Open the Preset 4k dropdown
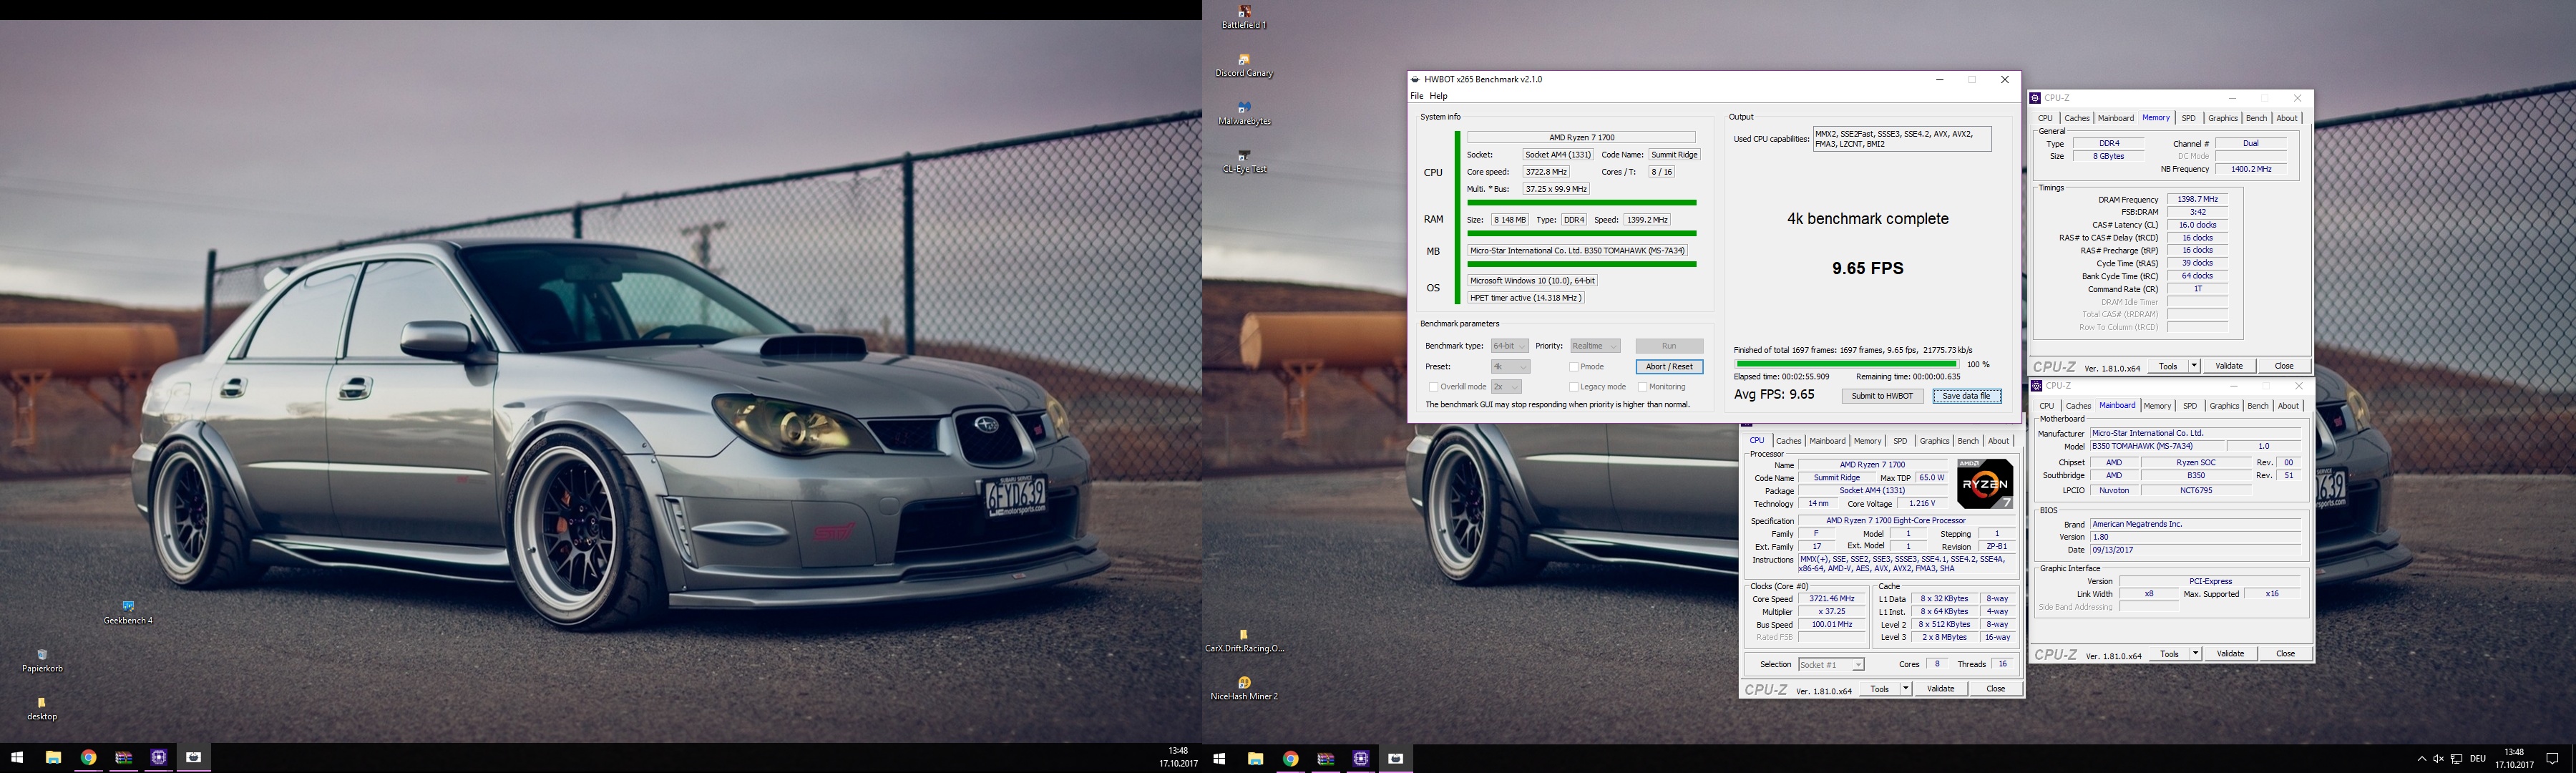 tap(1509, 367)
